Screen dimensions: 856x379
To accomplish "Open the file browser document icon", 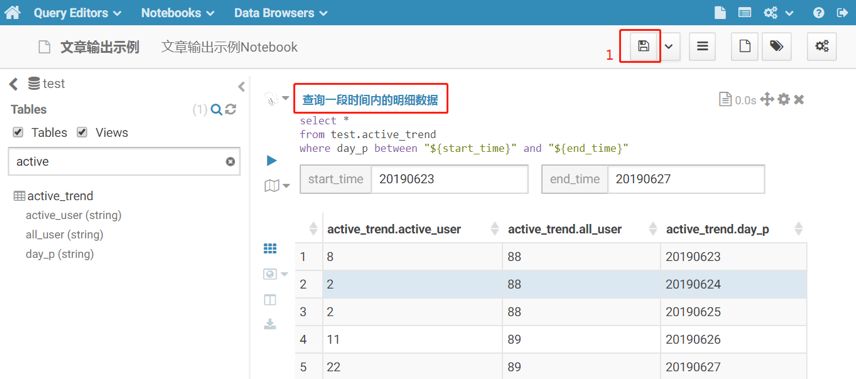I will tap(720, 13).
